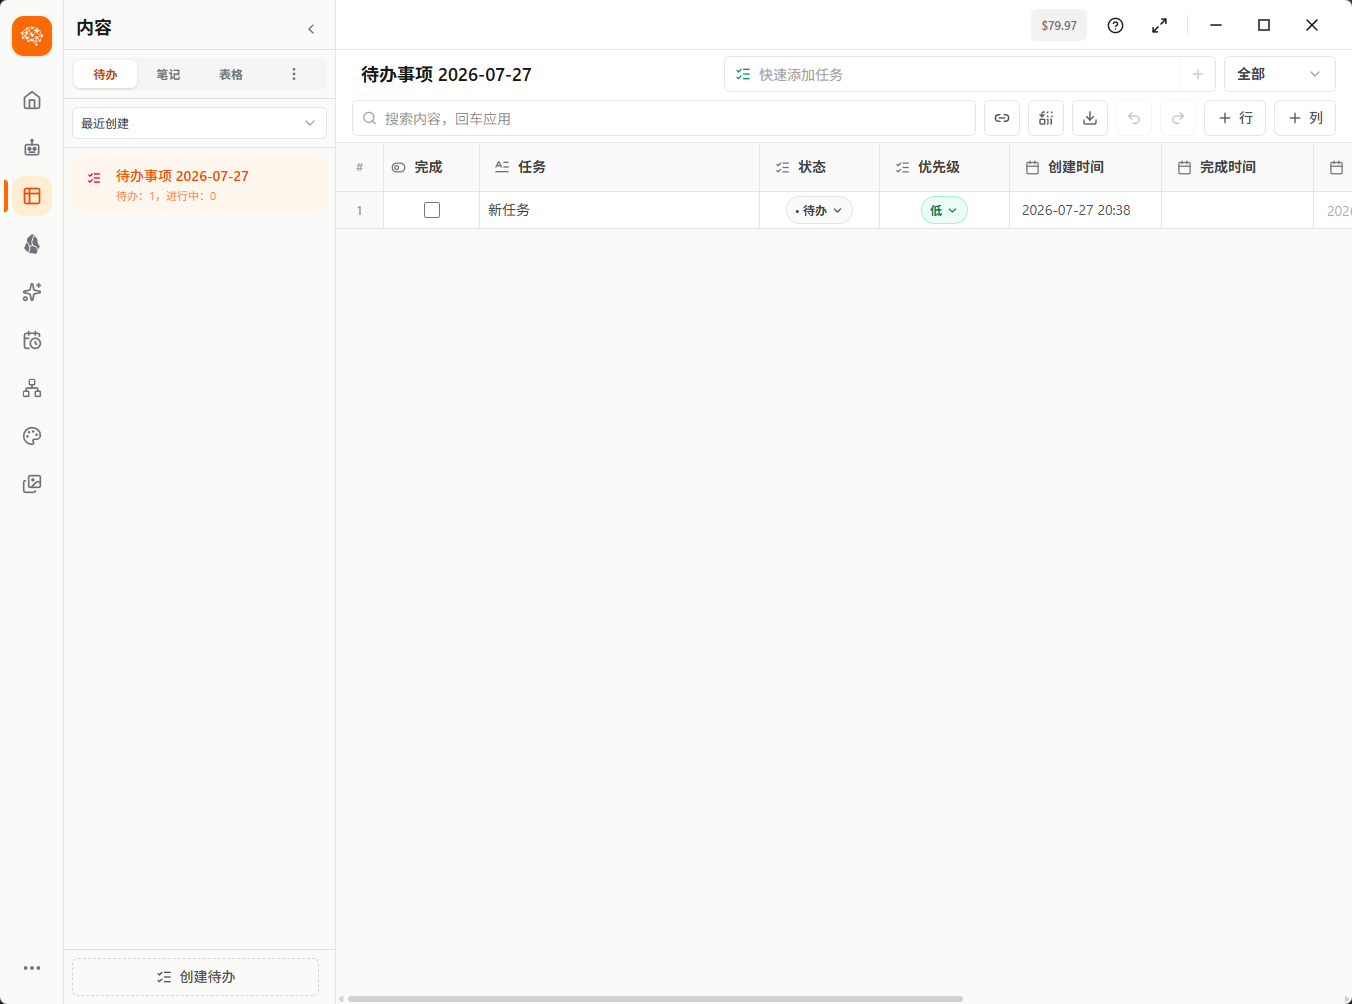The image size is (1352, 1004).
Task: Click the copy link toolbar icon
Action: 1002,118
